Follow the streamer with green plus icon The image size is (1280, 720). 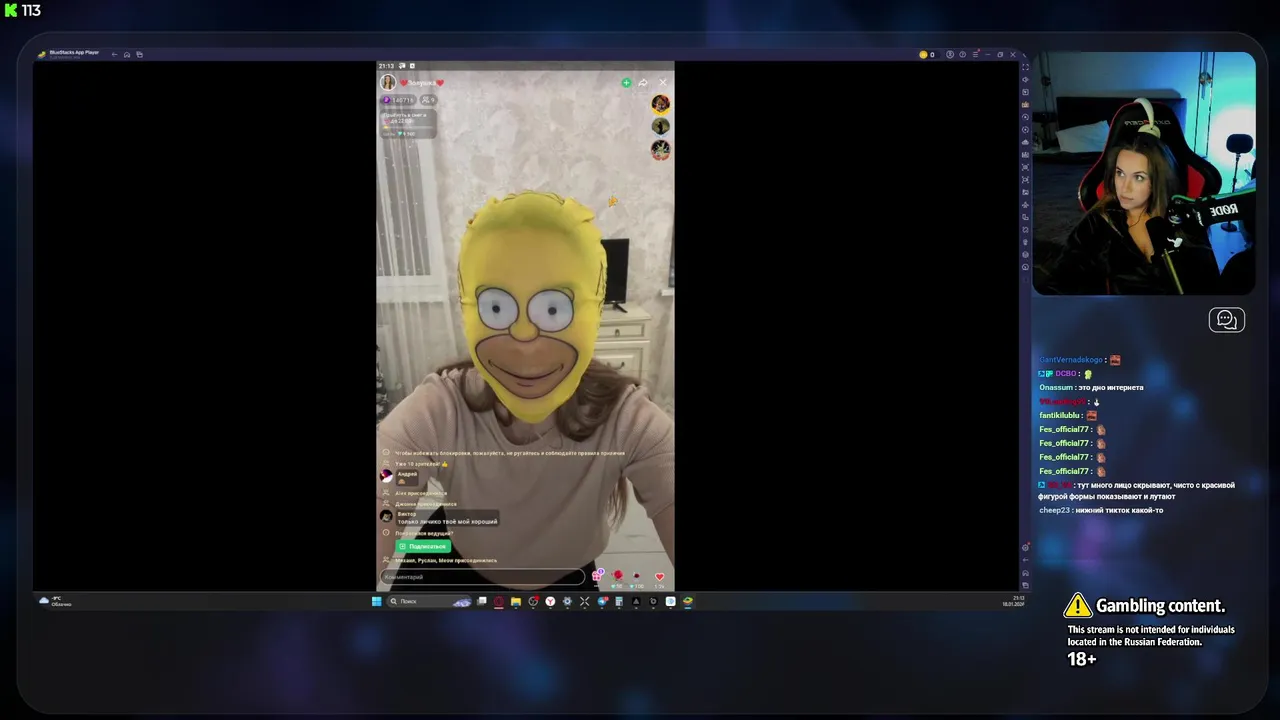point(626,83)
